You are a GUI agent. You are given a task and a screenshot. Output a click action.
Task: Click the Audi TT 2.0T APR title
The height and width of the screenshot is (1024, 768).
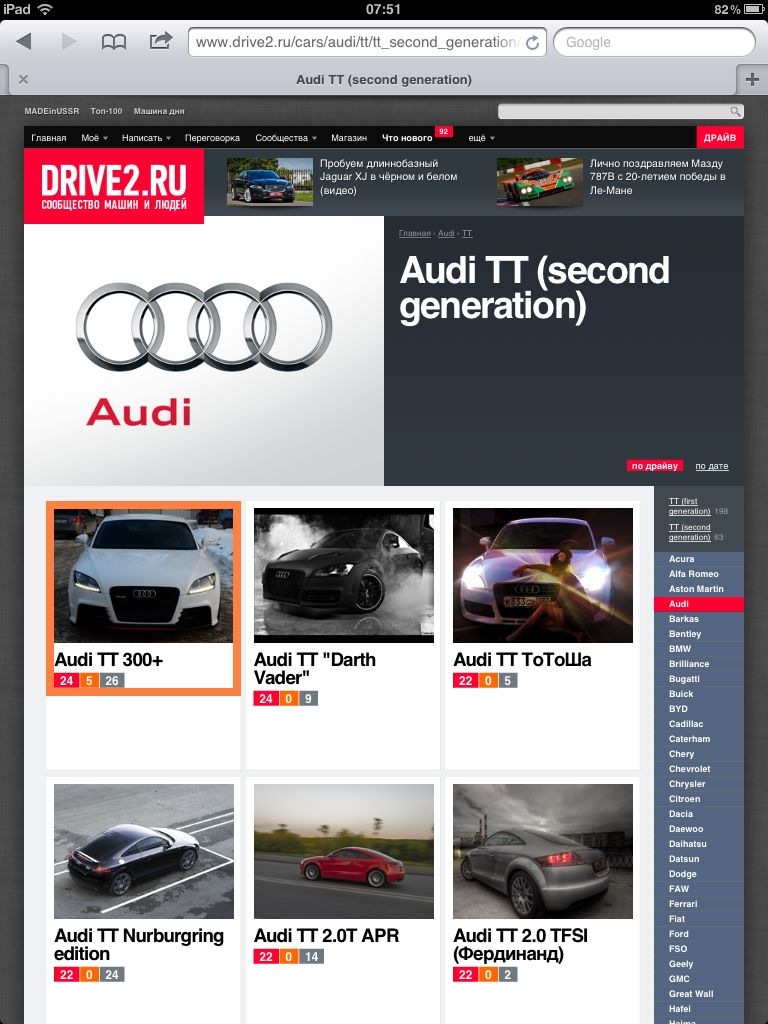pyautogui.click(x=327, y=936)
